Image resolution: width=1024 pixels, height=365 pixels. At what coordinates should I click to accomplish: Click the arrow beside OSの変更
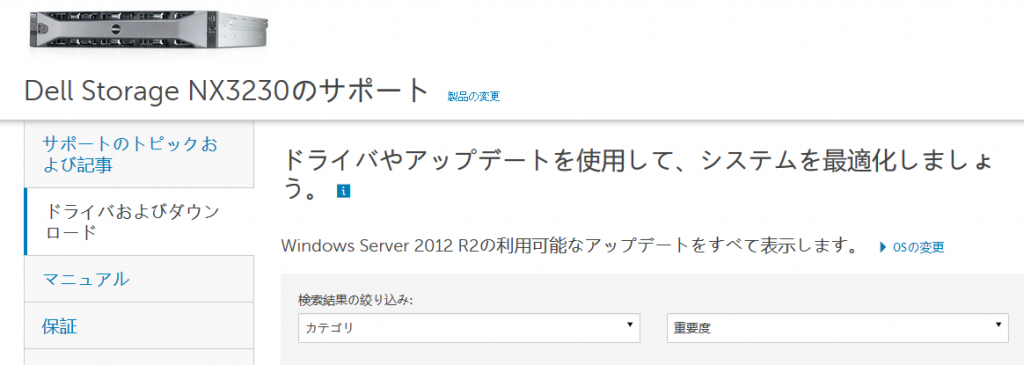coord(883,247)
